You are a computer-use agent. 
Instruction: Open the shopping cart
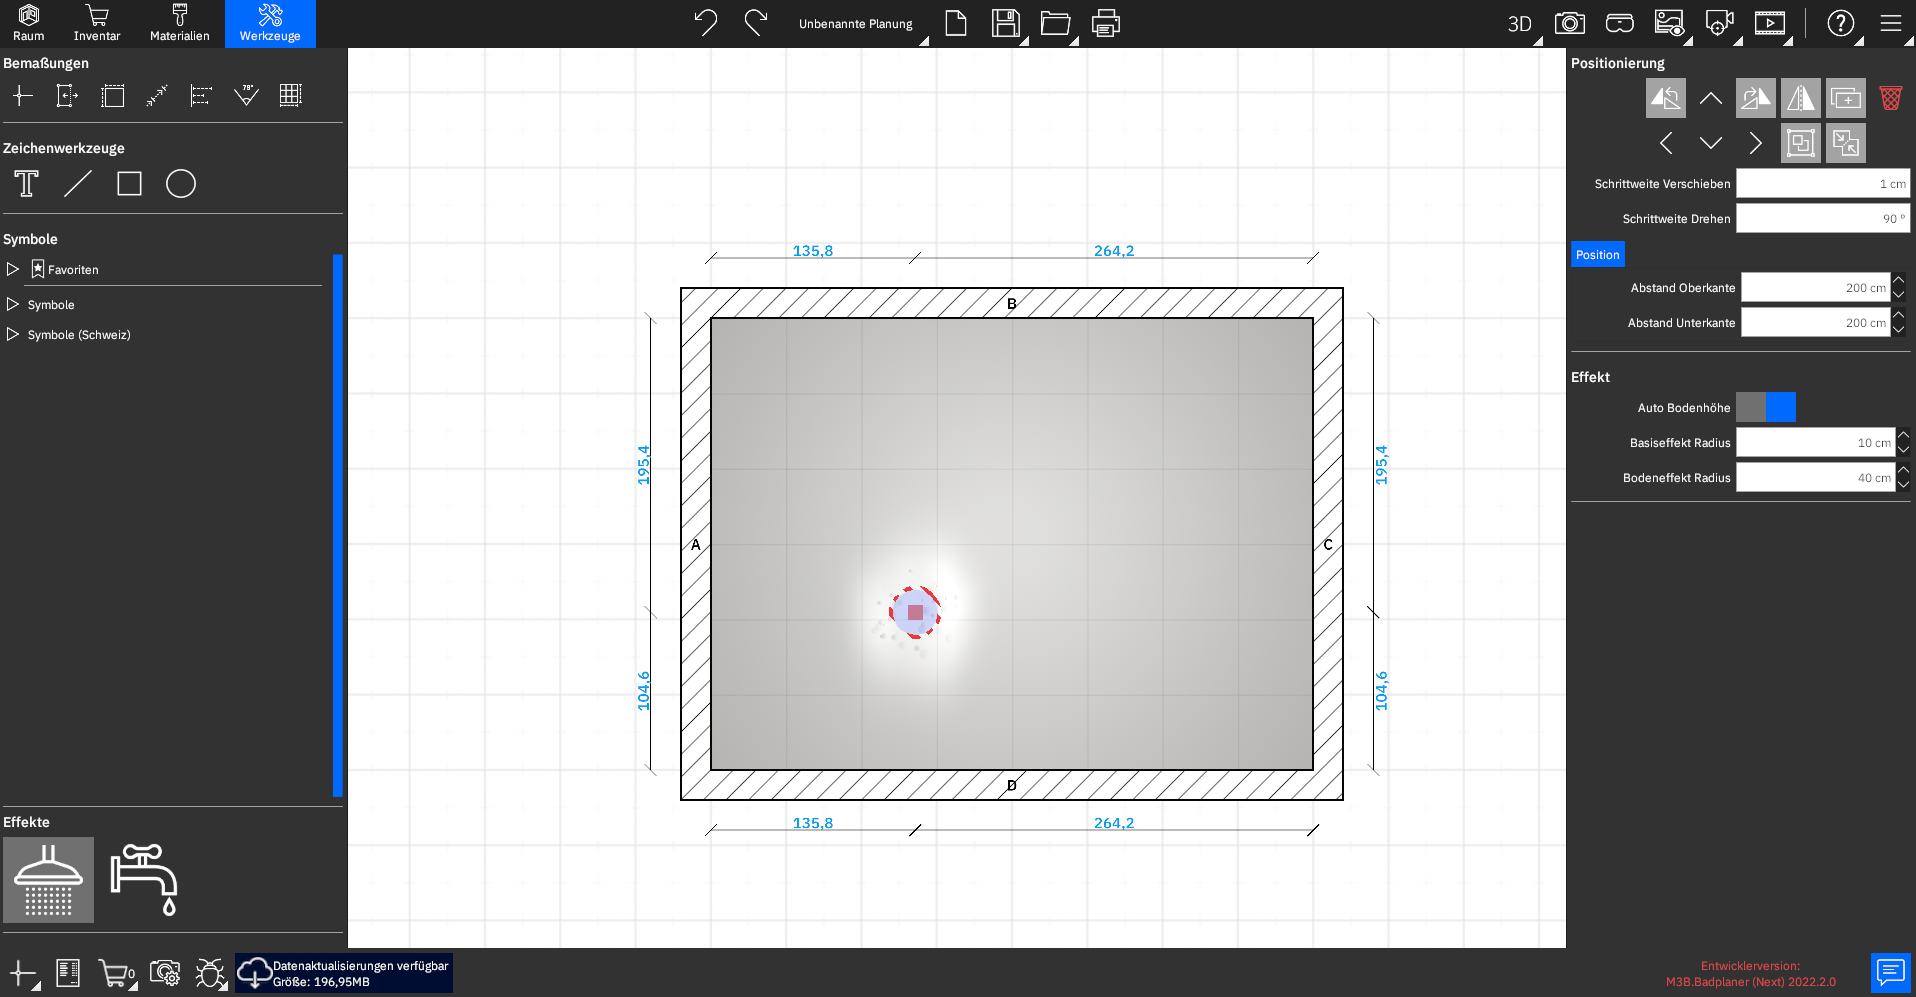[116, 973]
